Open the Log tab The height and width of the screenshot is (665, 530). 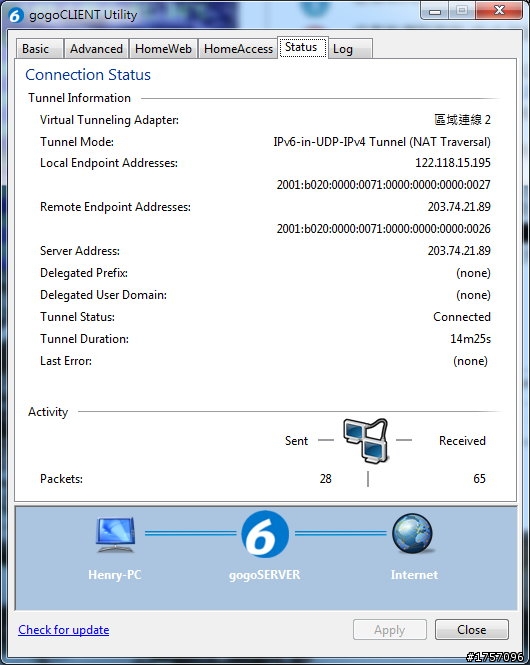click(x=351, y=49)
